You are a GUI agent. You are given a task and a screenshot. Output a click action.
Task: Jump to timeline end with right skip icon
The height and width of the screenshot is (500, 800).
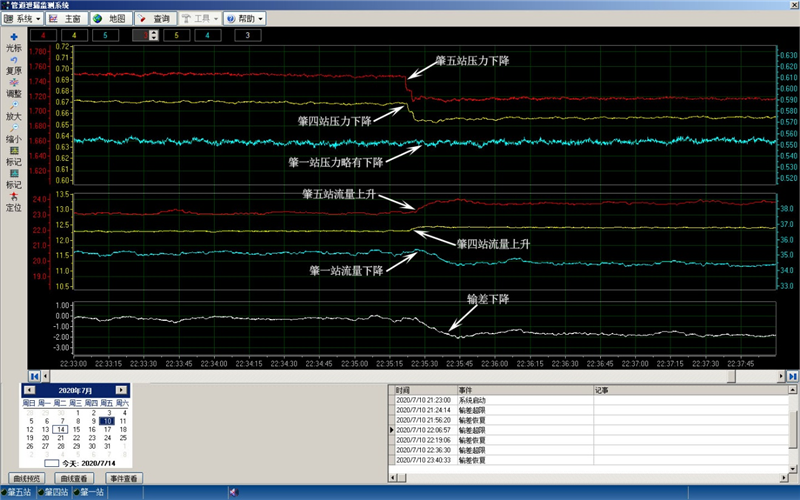793,375
